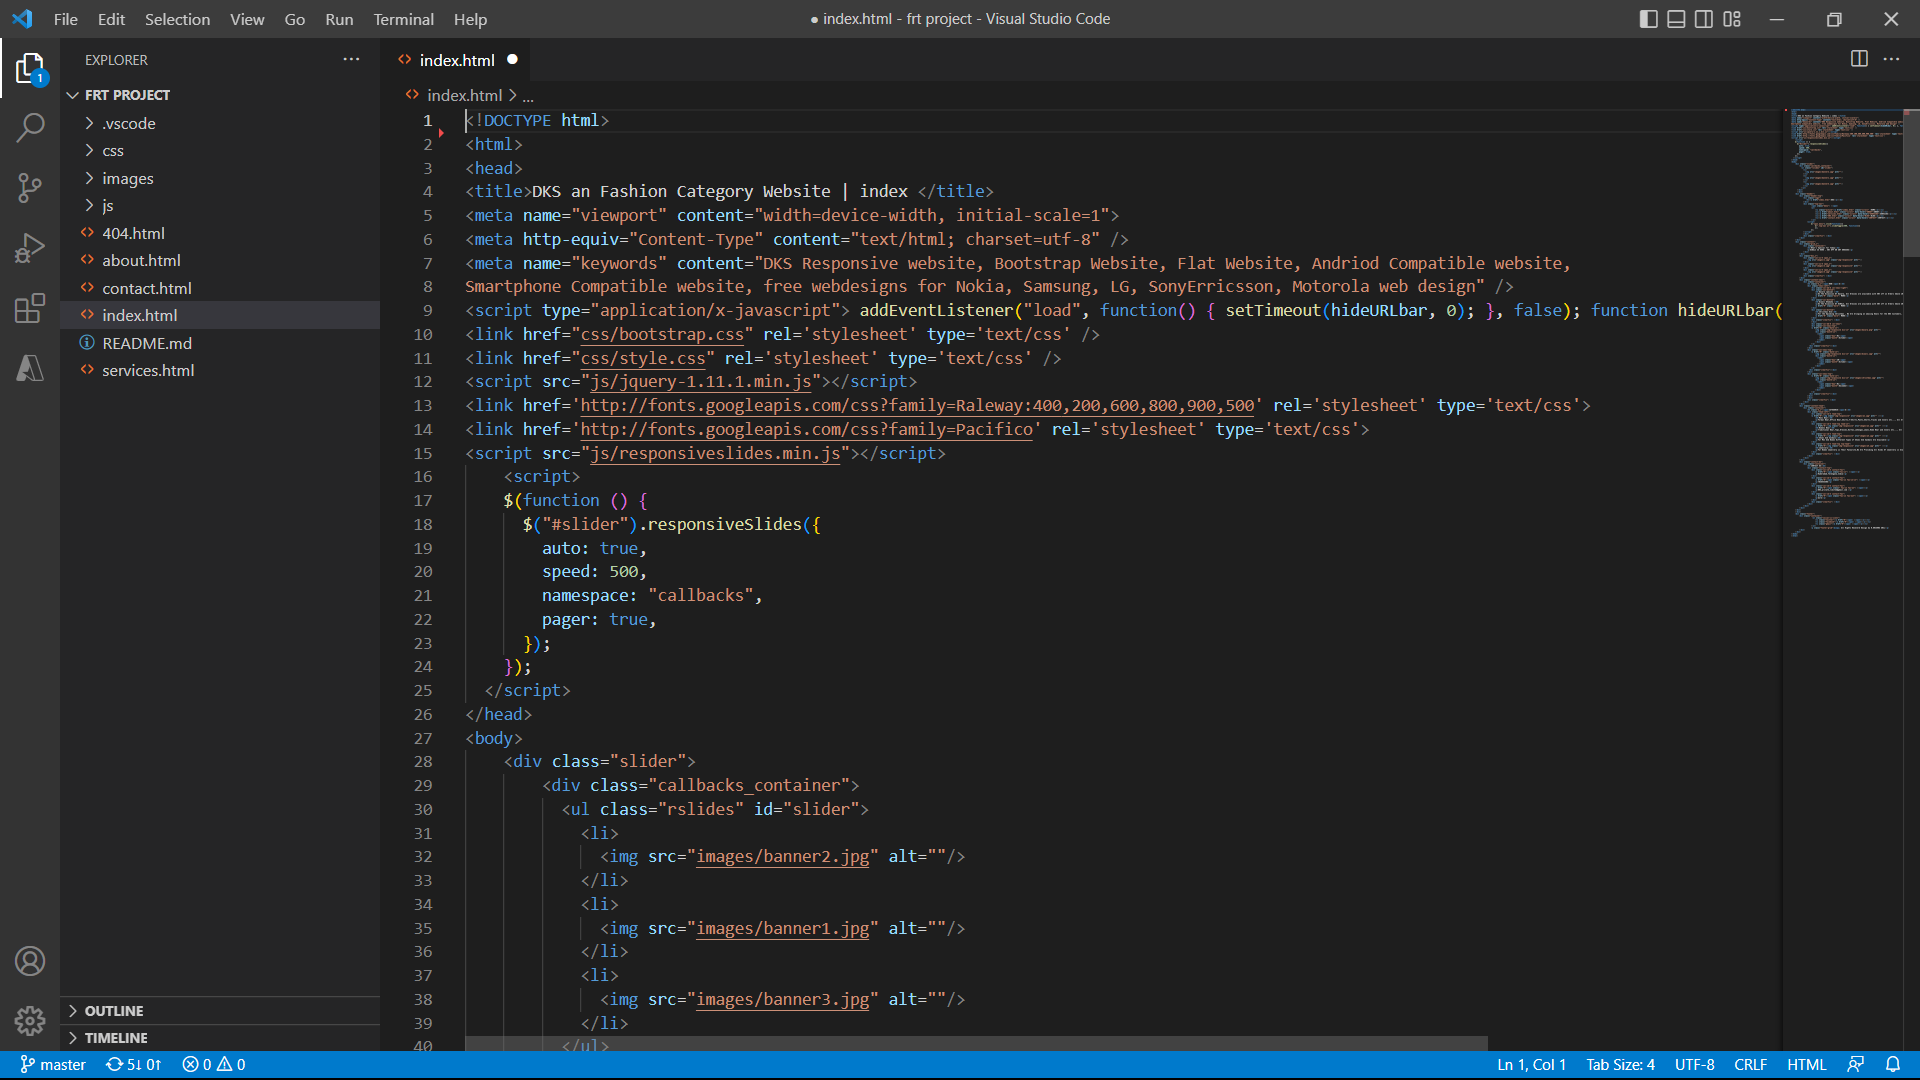Open the Terminal menu
1920x1080 pixels.
coord(403,19)
